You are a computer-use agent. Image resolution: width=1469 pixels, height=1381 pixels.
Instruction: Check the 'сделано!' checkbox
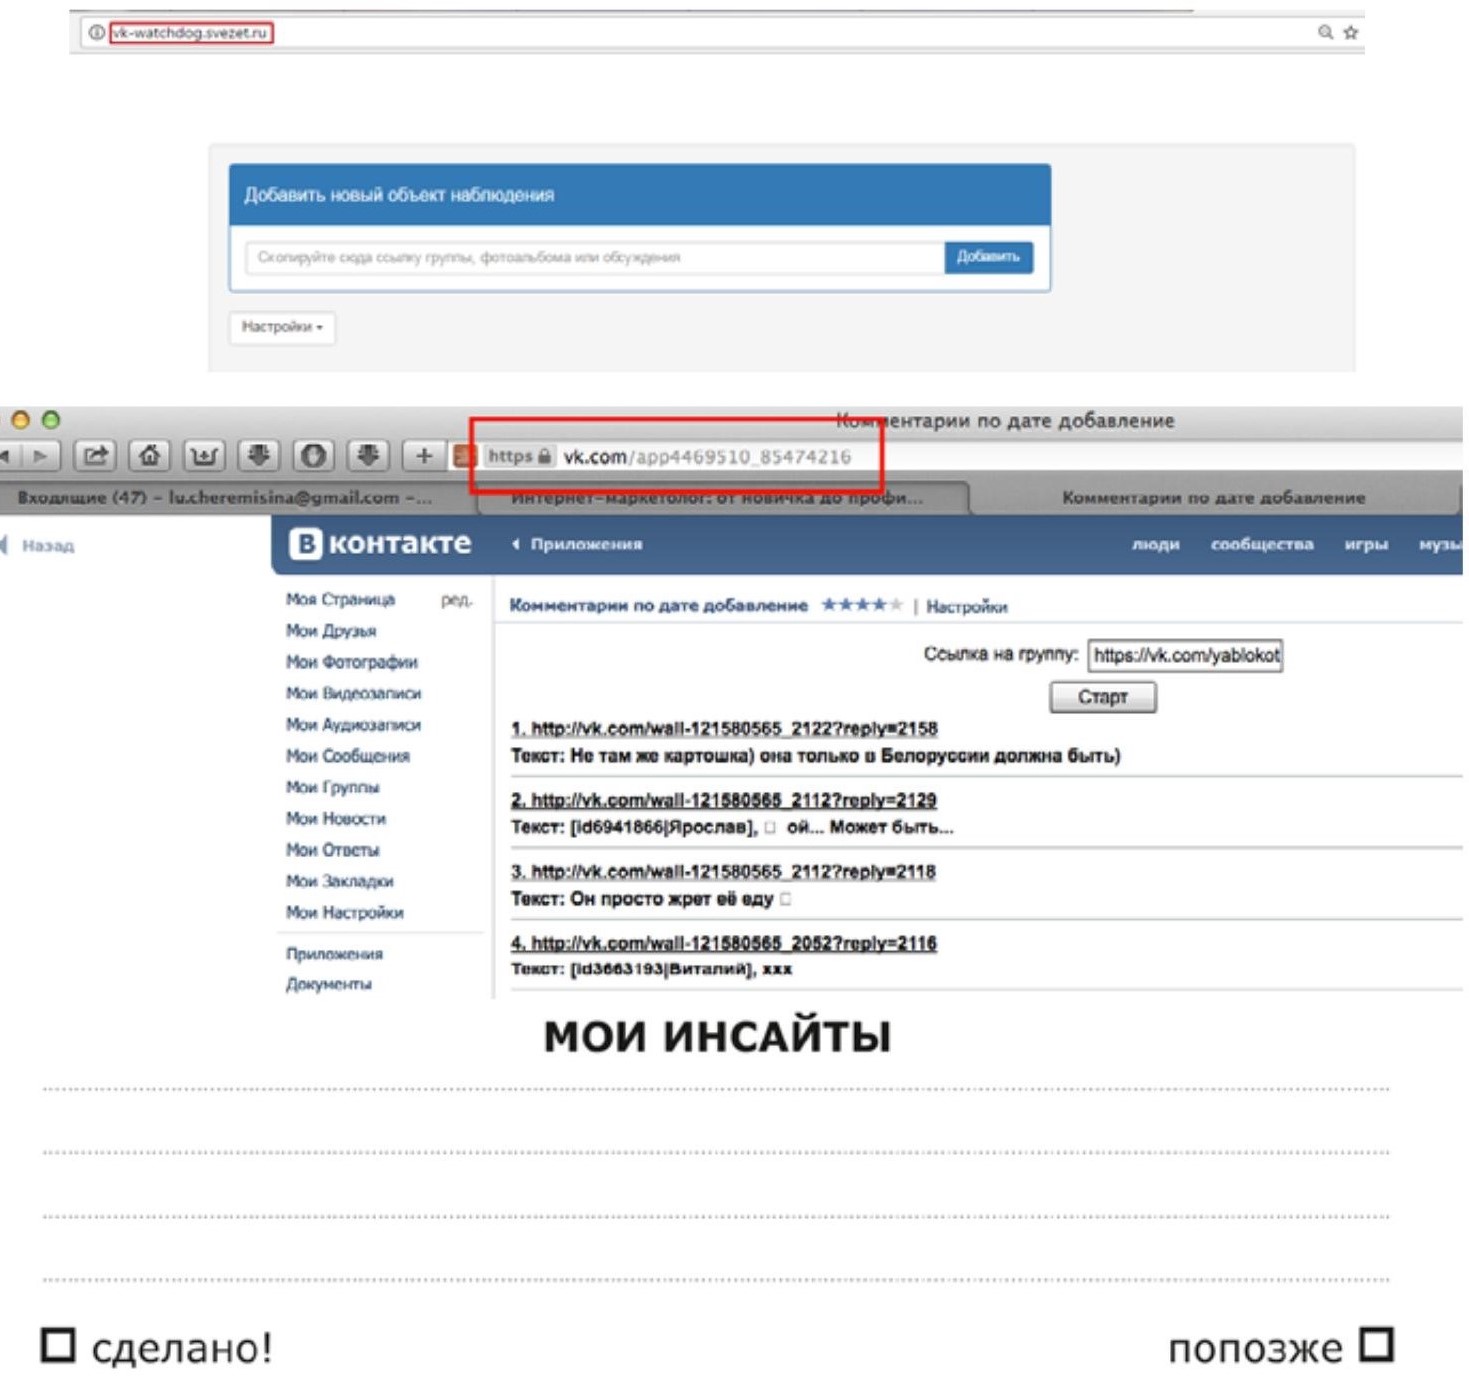tap(58, 1345)
